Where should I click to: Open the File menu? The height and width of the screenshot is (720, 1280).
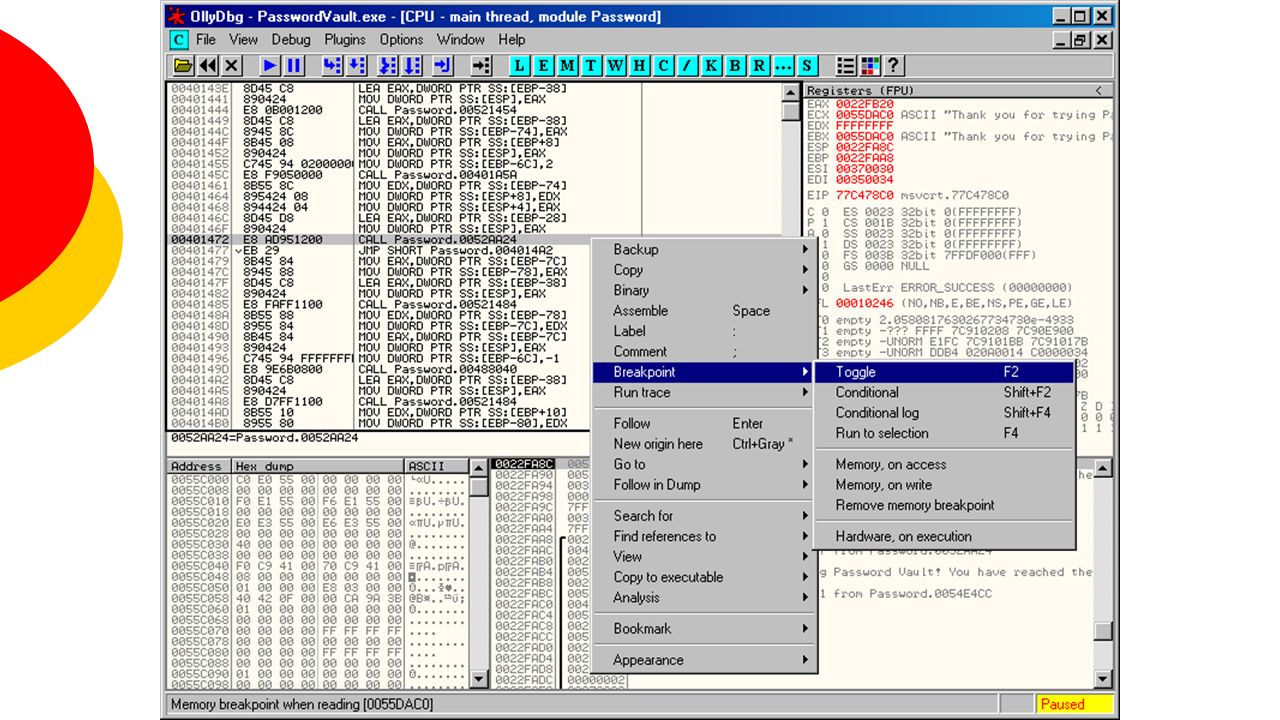(x=206, y=40)
